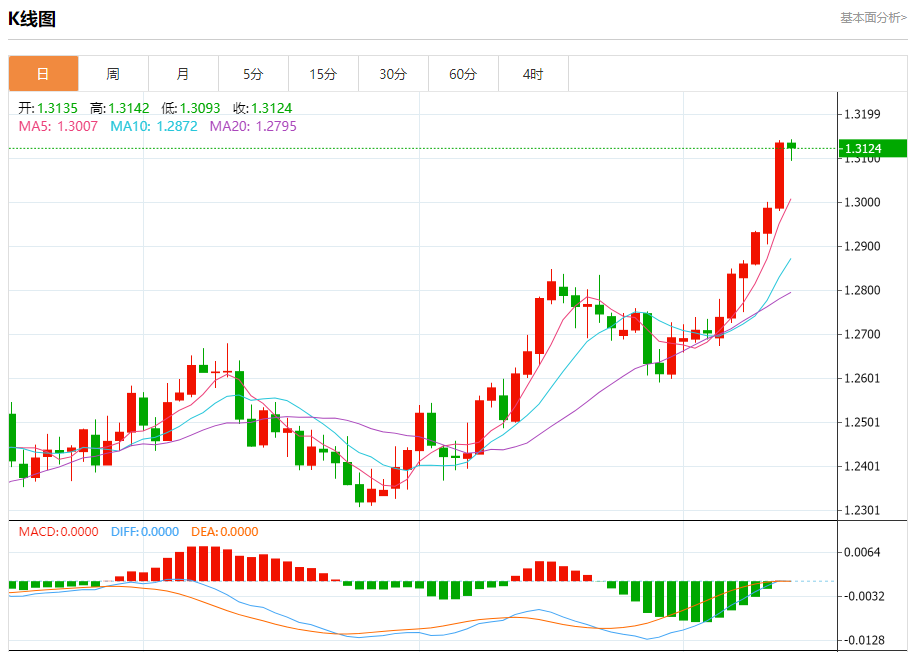Click the 1.2800 price axis label
Screen dimensions: 920x652
862,290
